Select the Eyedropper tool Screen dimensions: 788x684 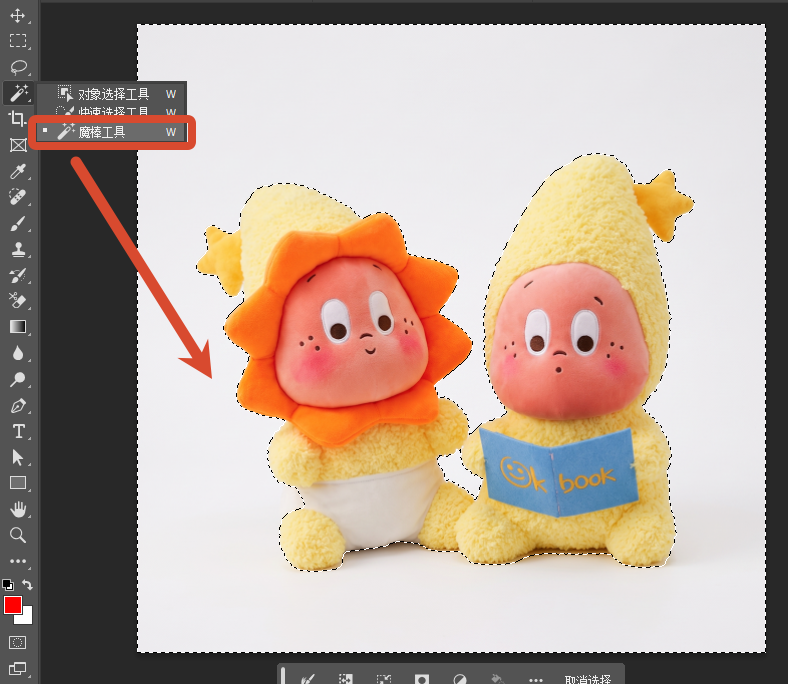point(18,171)
